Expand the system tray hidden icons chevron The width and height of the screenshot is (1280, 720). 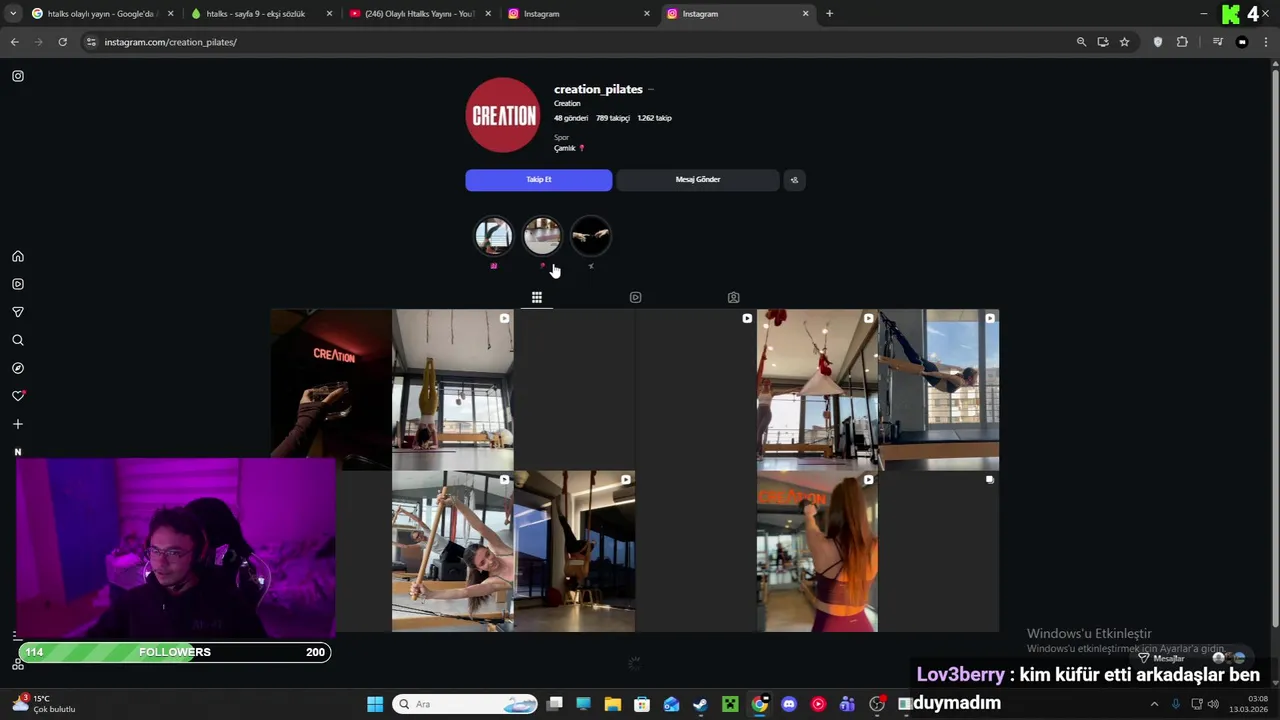coord(1156,704)
